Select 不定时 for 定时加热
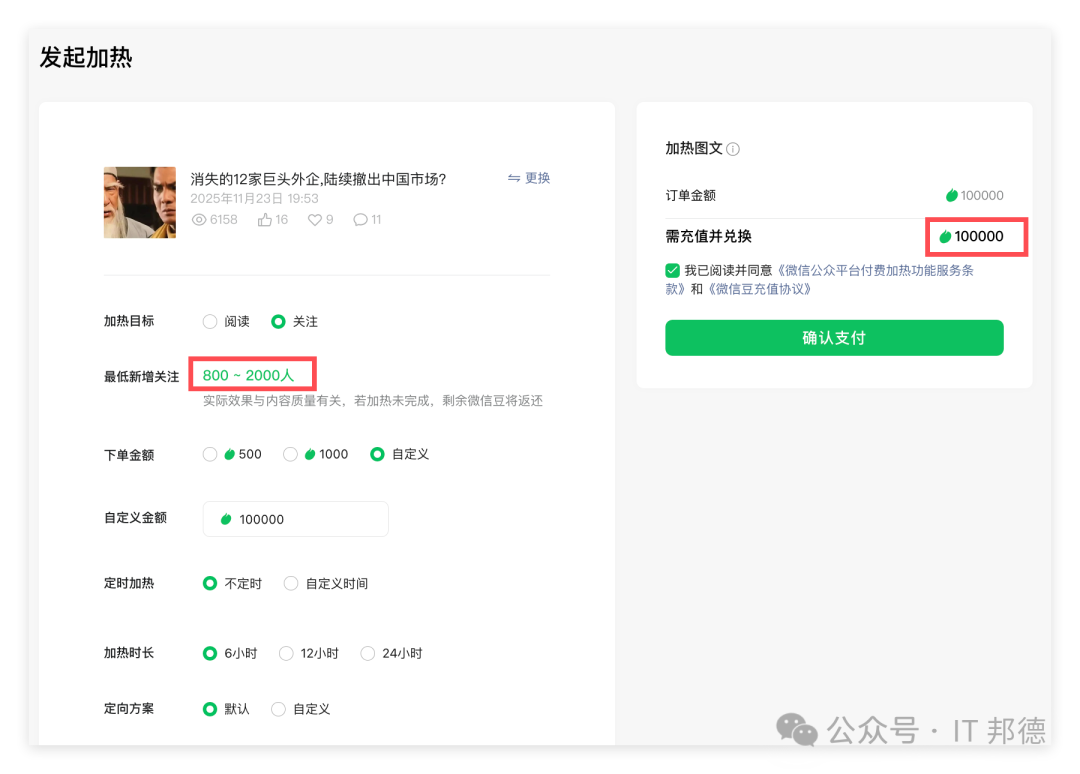This screenshot has width=1080, height=774. (x=210, y=584)
